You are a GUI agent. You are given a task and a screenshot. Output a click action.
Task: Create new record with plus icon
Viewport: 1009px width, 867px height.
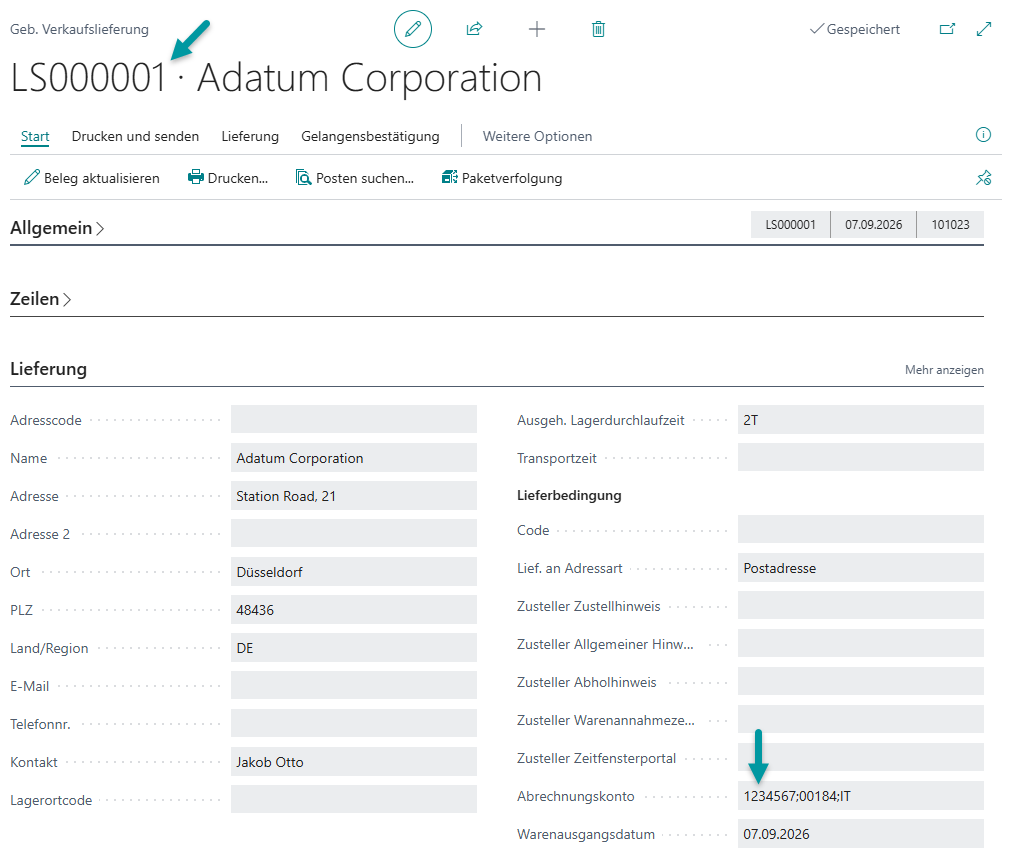537,29
